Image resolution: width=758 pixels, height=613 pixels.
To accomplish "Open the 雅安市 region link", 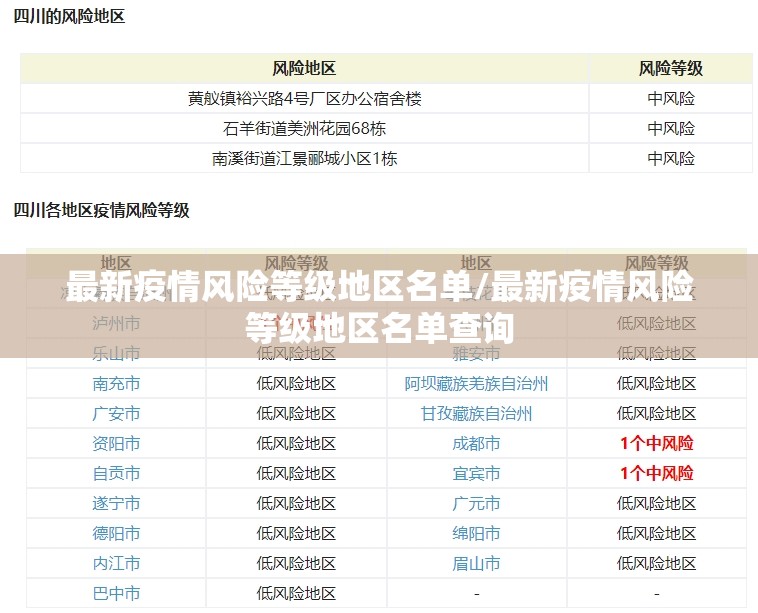I will [476, 353].
